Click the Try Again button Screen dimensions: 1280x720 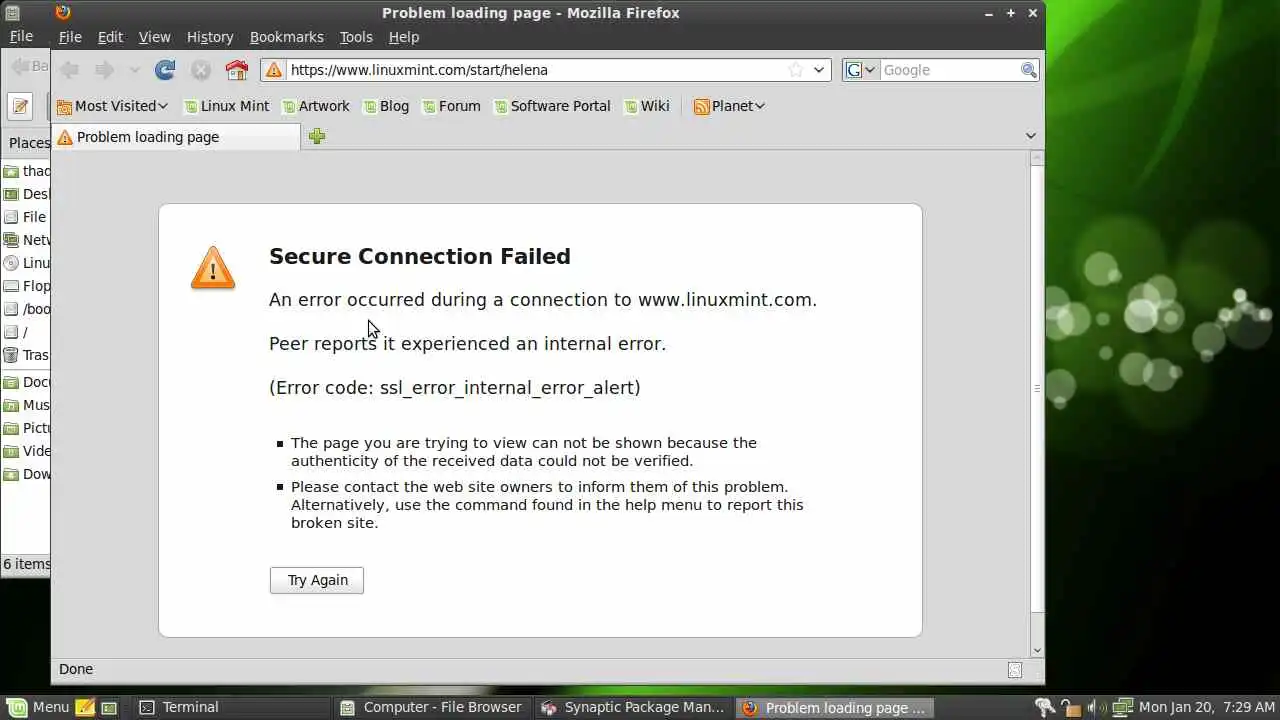click(317, 580)
